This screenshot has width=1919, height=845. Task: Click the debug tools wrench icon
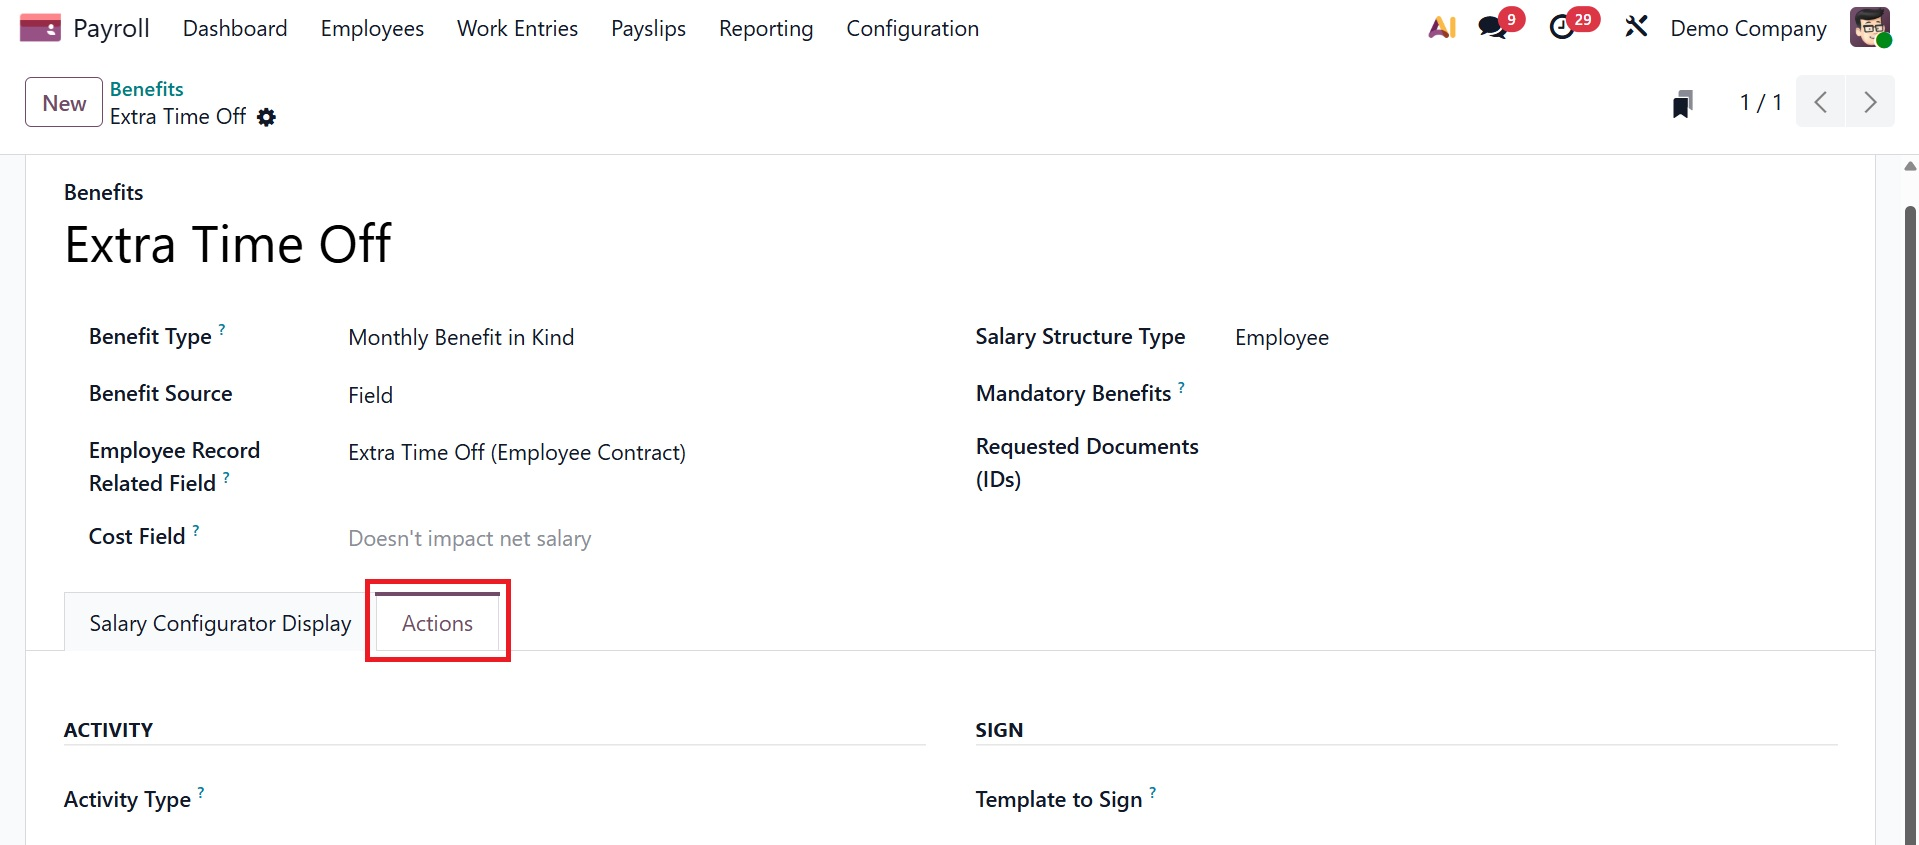pyautogui.click(x=1636, y=27)
